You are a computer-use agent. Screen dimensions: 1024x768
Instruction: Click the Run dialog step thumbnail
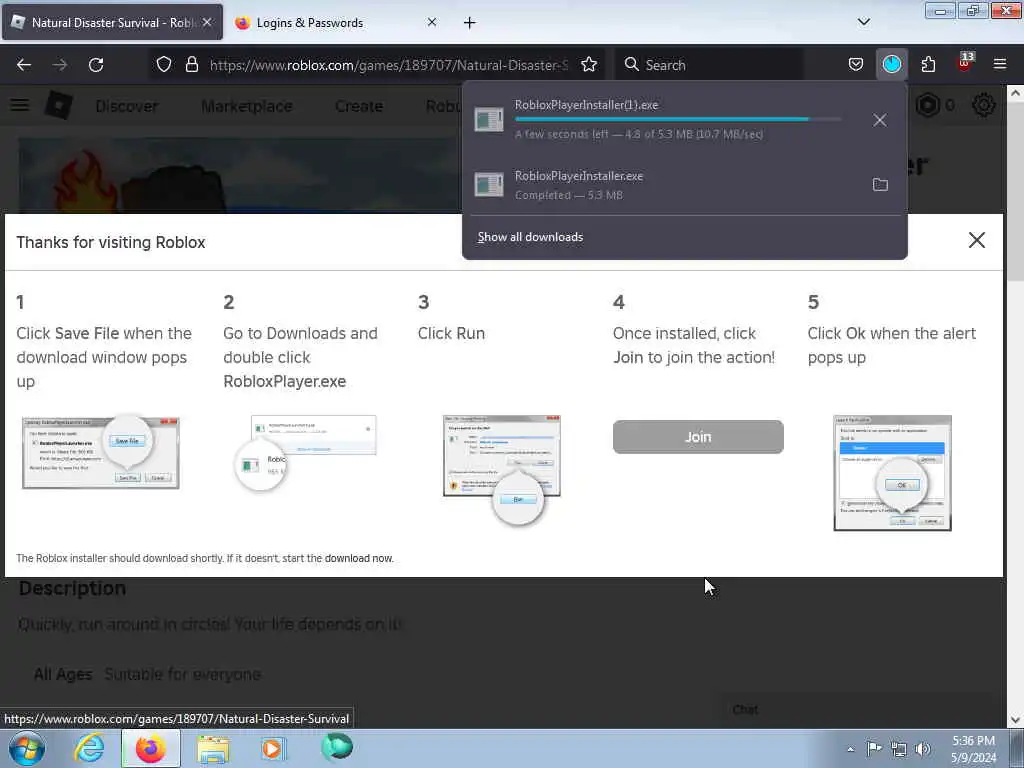pyautogui.click(x=502, y=469)
